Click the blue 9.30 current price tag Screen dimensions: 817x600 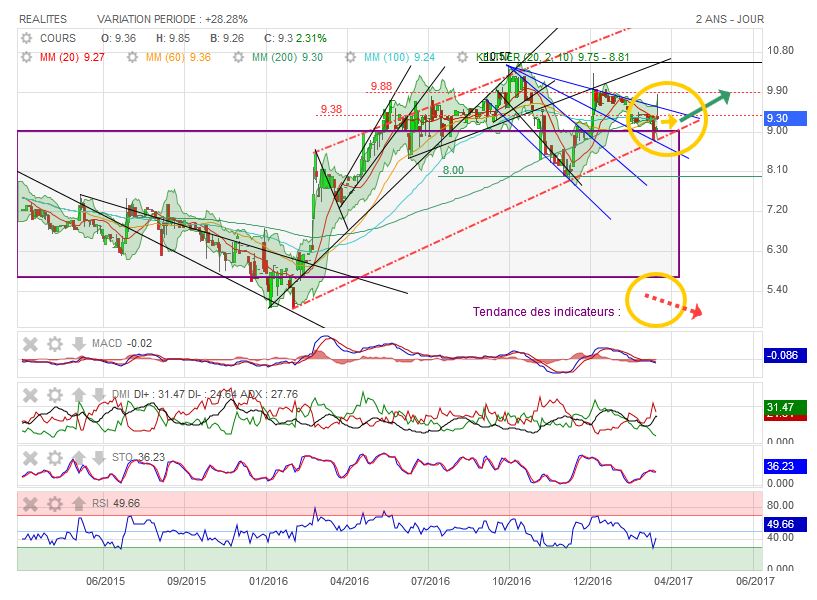click(x=785, y=118)
